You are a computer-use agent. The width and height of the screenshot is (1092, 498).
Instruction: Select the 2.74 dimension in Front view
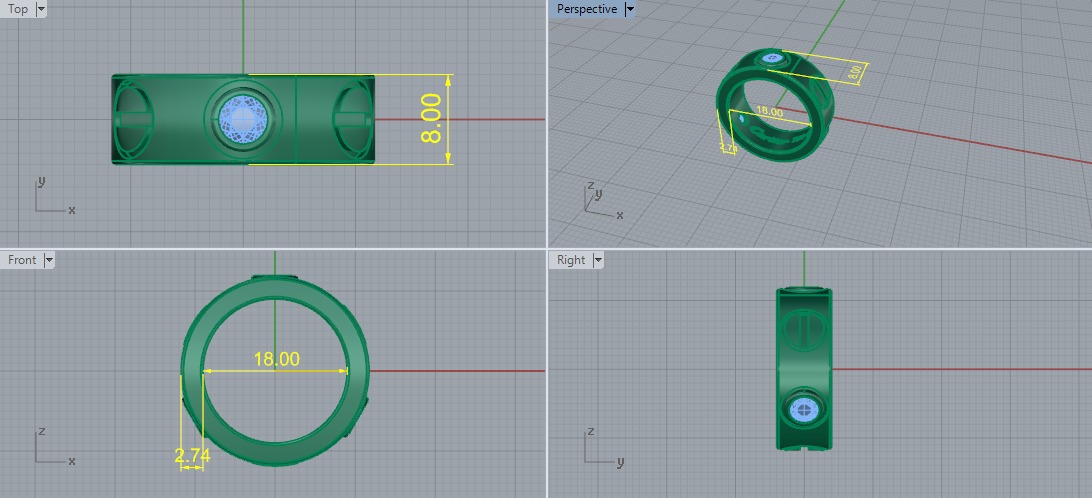tap(192, 456)
